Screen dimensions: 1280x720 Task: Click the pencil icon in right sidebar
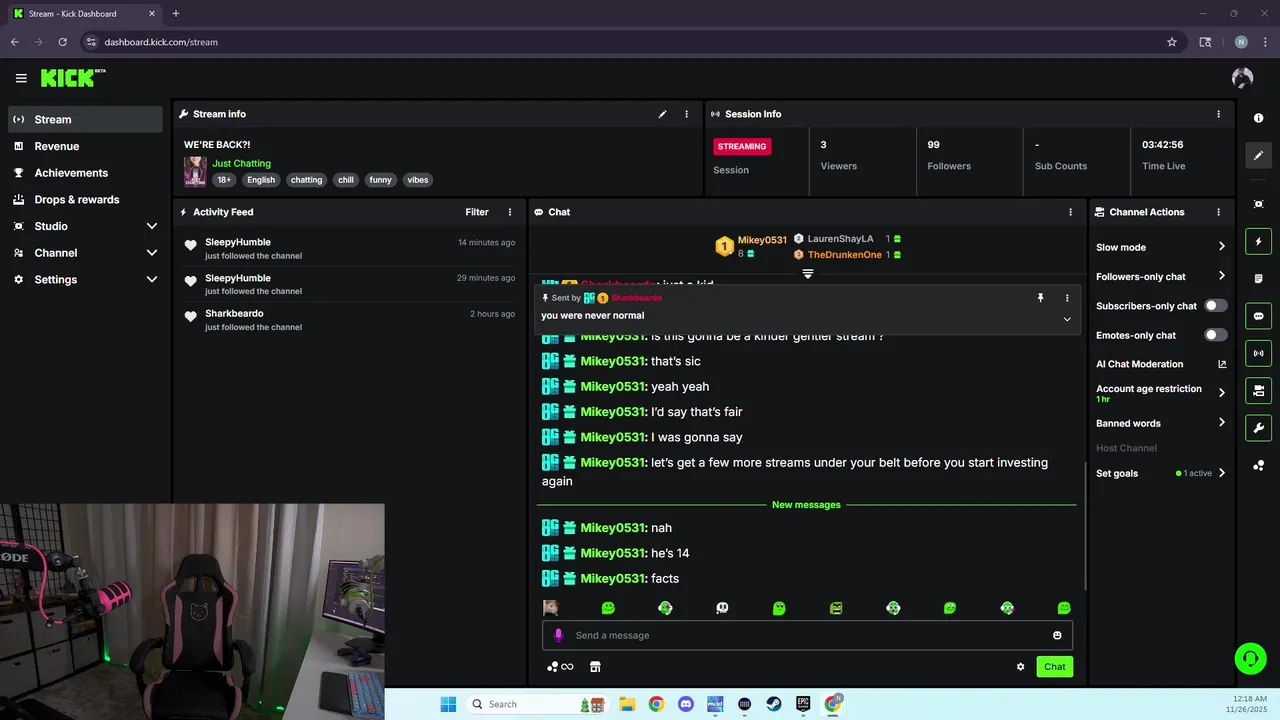1258,155
